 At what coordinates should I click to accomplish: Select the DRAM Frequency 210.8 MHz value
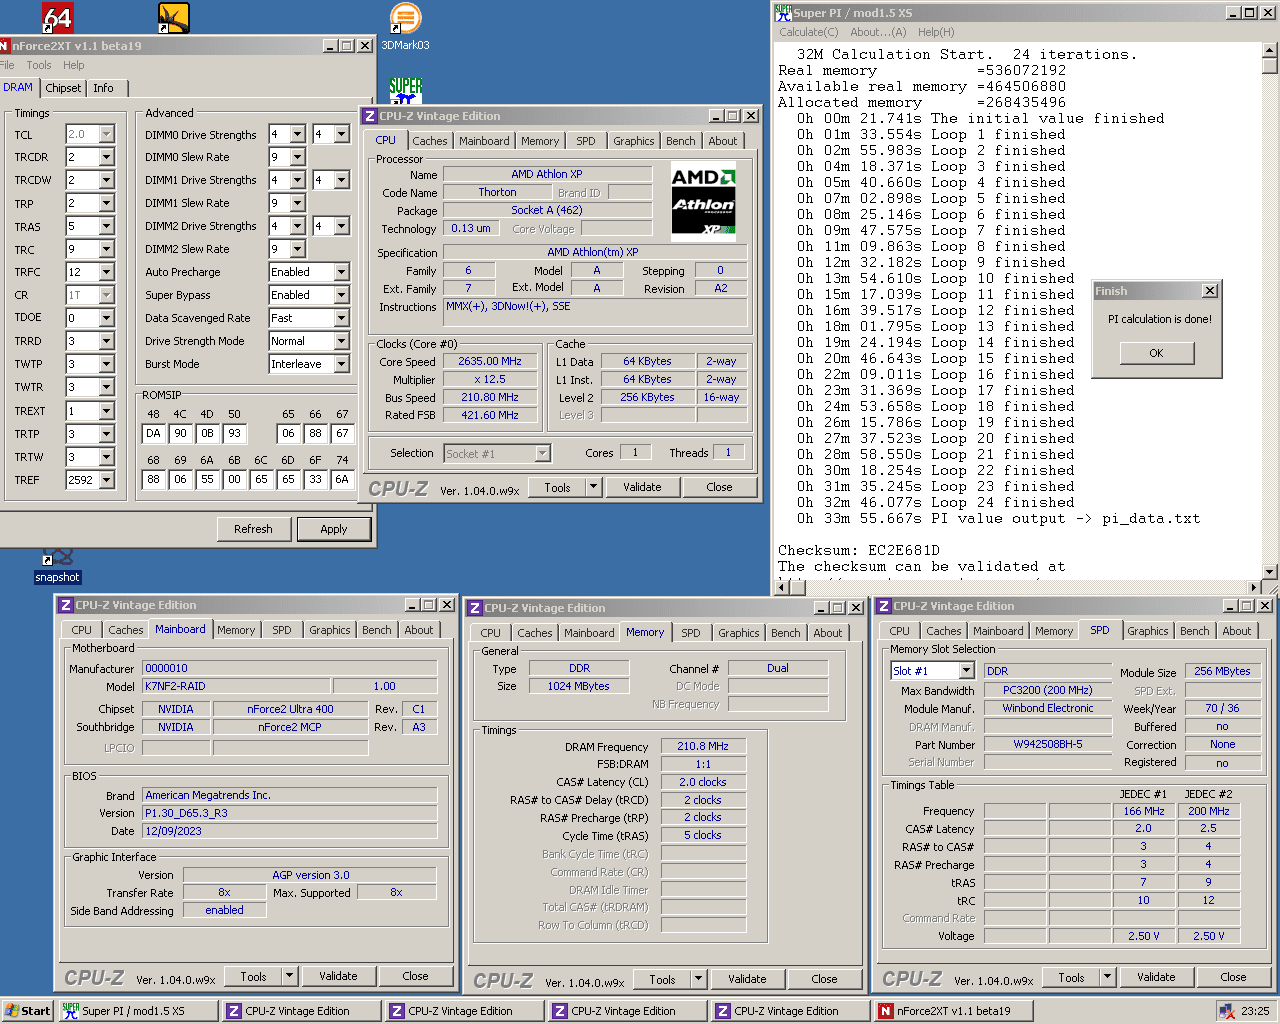click(x=703, y=746)
